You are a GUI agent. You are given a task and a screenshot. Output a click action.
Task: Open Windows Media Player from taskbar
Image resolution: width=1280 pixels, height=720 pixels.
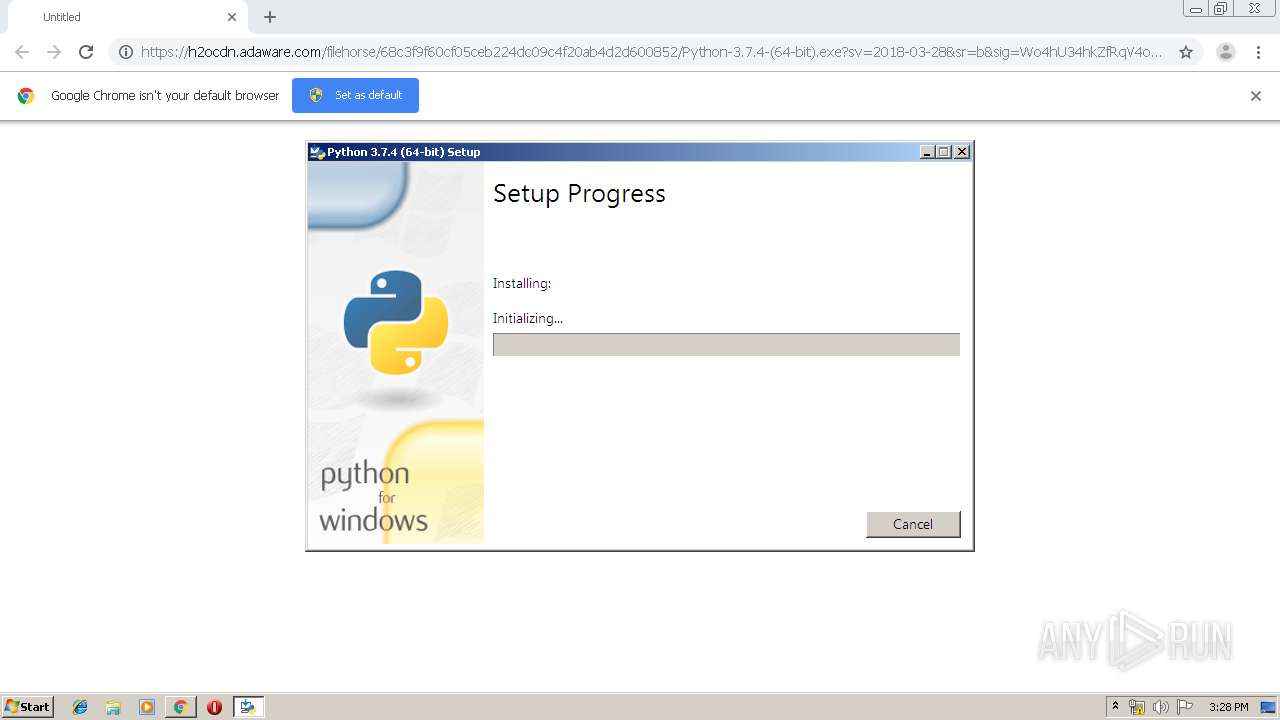tap(147, 707)
